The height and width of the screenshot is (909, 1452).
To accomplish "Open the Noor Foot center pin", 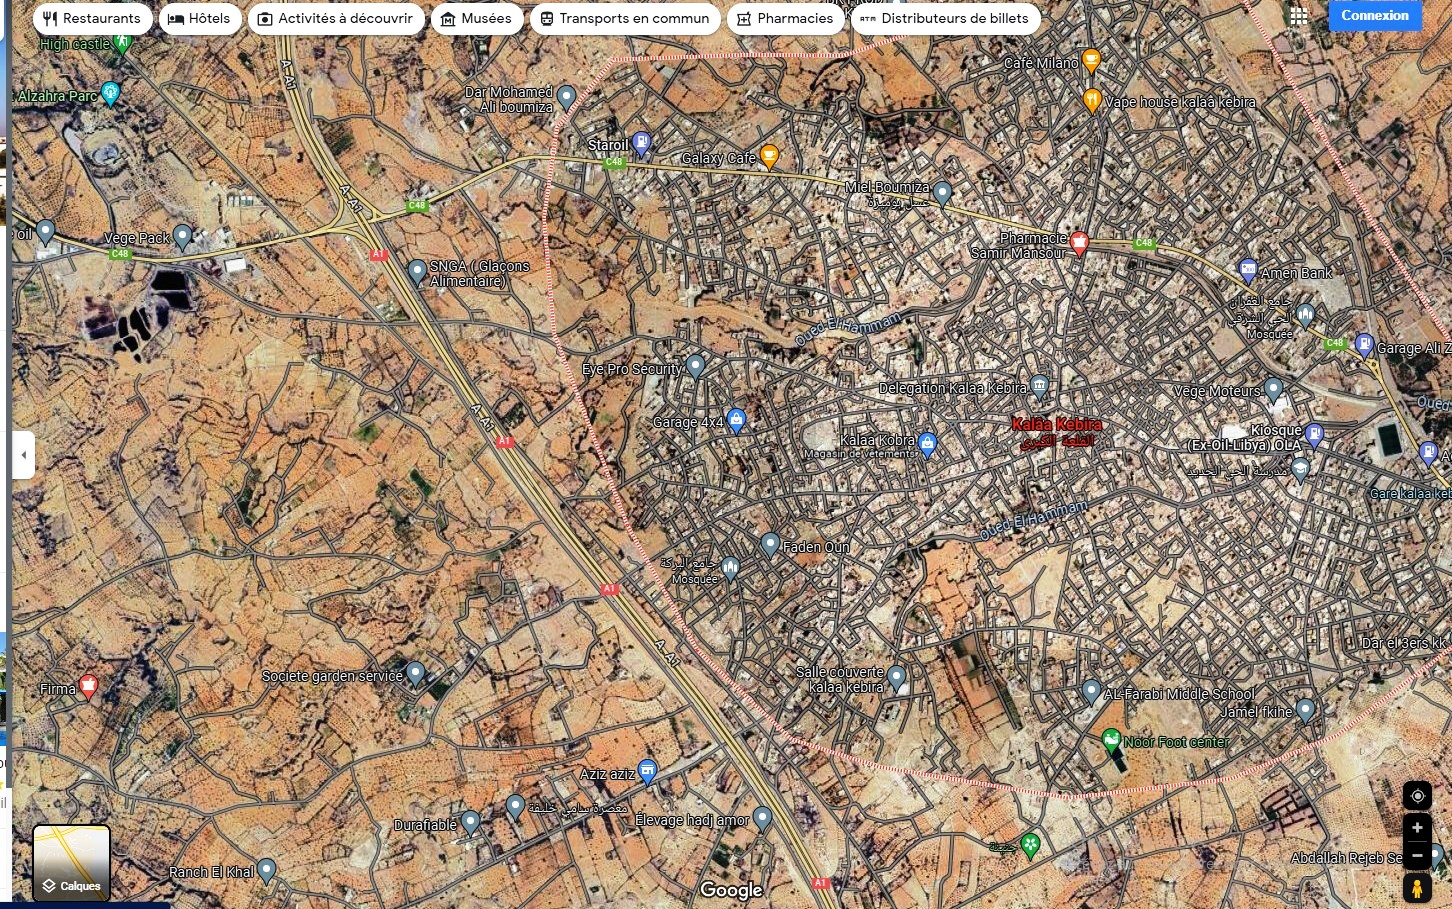I will click(x=1110, y=740).
